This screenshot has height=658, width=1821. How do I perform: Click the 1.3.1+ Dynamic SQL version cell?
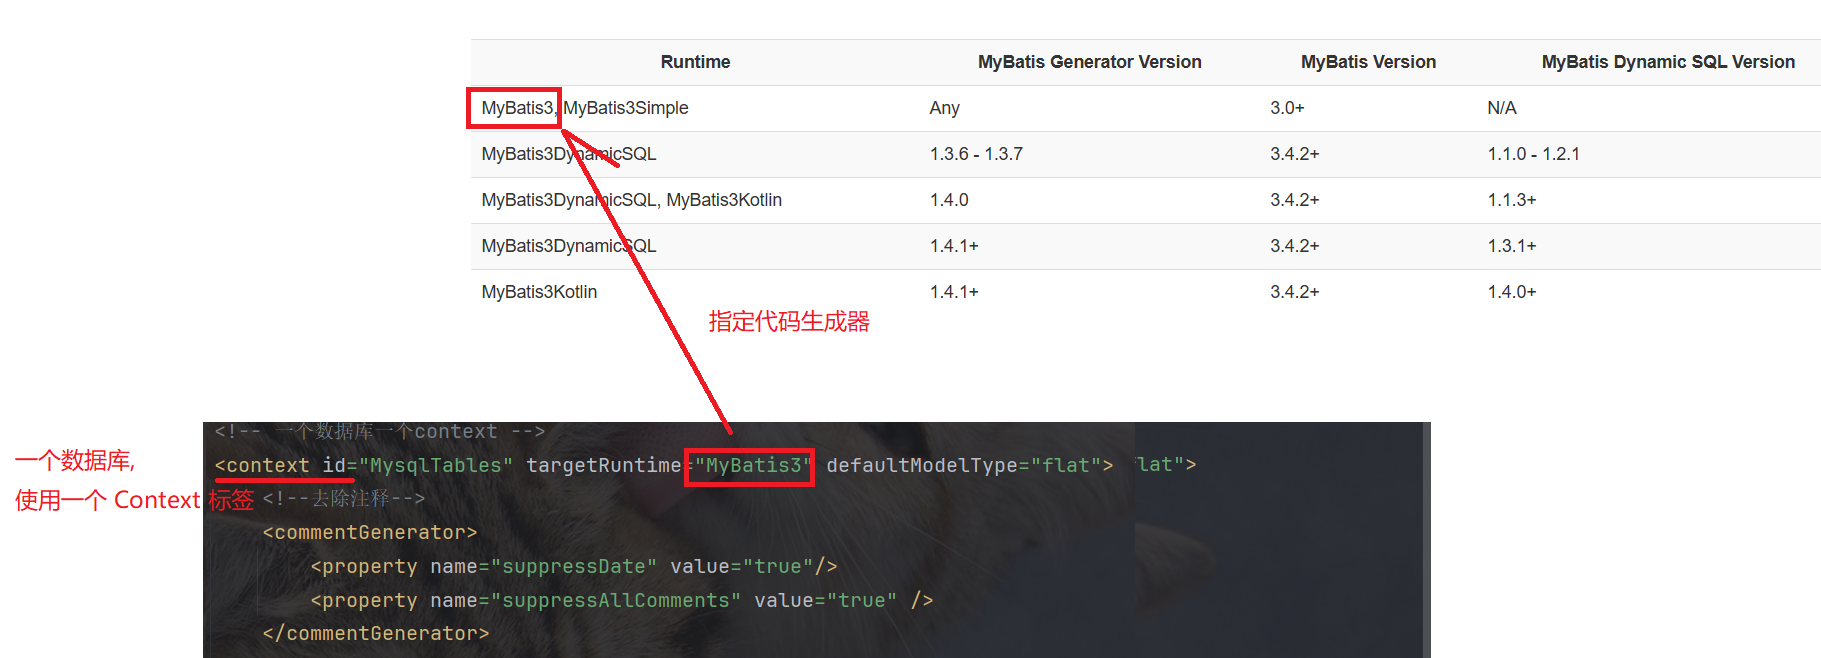coord(1512,246)
